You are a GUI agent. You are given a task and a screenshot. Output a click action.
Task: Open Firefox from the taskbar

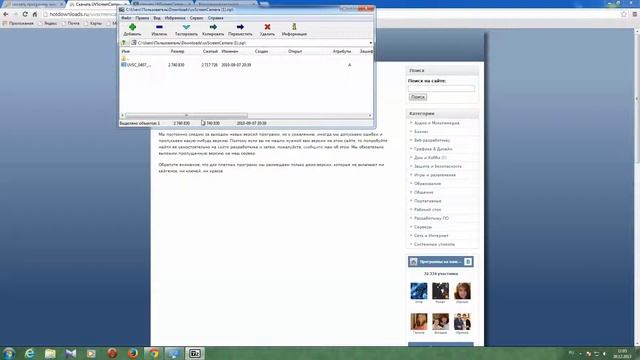coord(133,353)
